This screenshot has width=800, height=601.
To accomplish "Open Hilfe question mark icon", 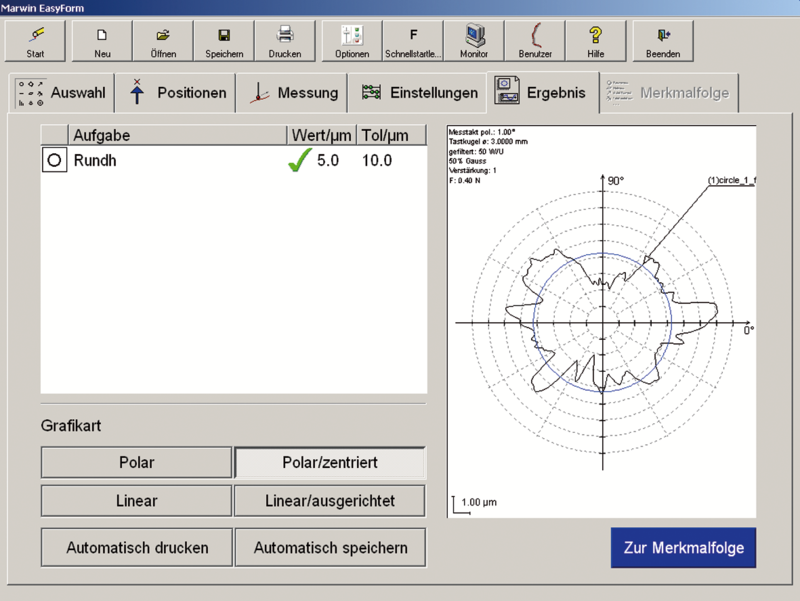I will click(595, 40).
